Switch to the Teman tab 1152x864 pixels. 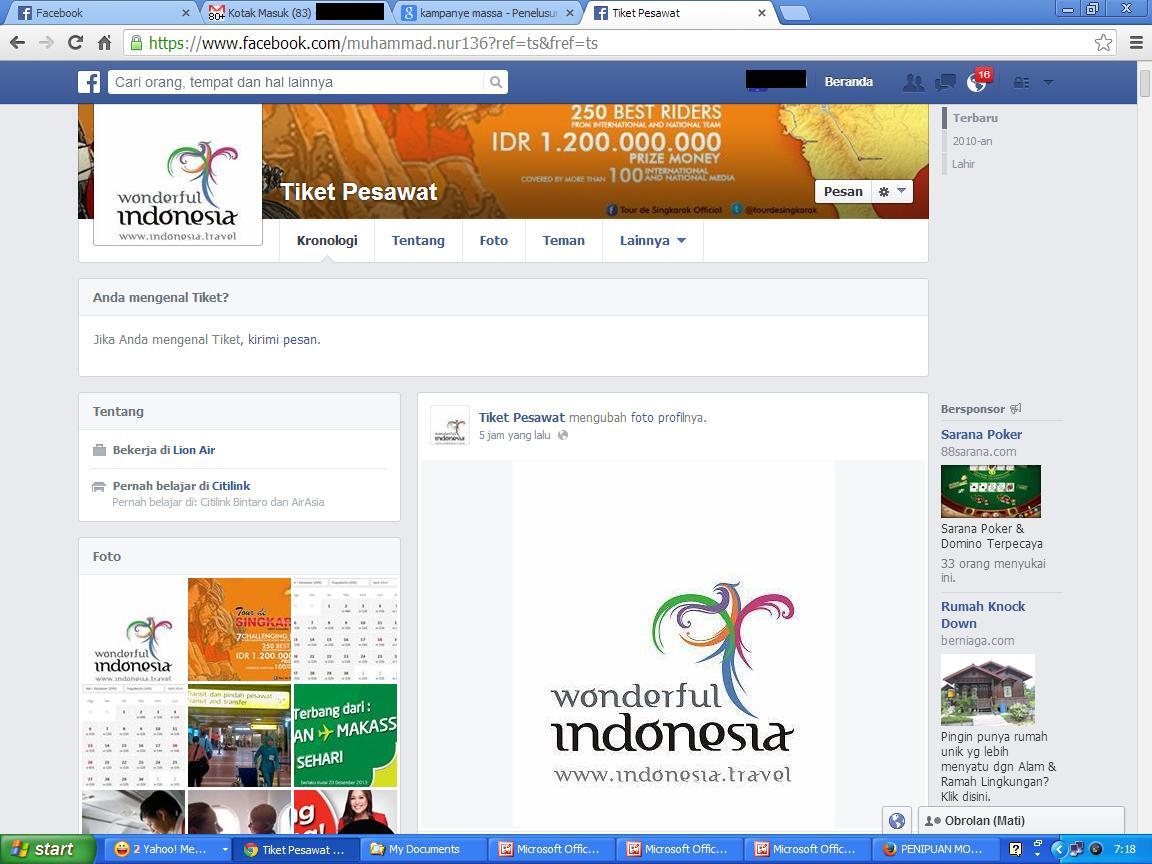pyautogui.click(x=564, y=240)
